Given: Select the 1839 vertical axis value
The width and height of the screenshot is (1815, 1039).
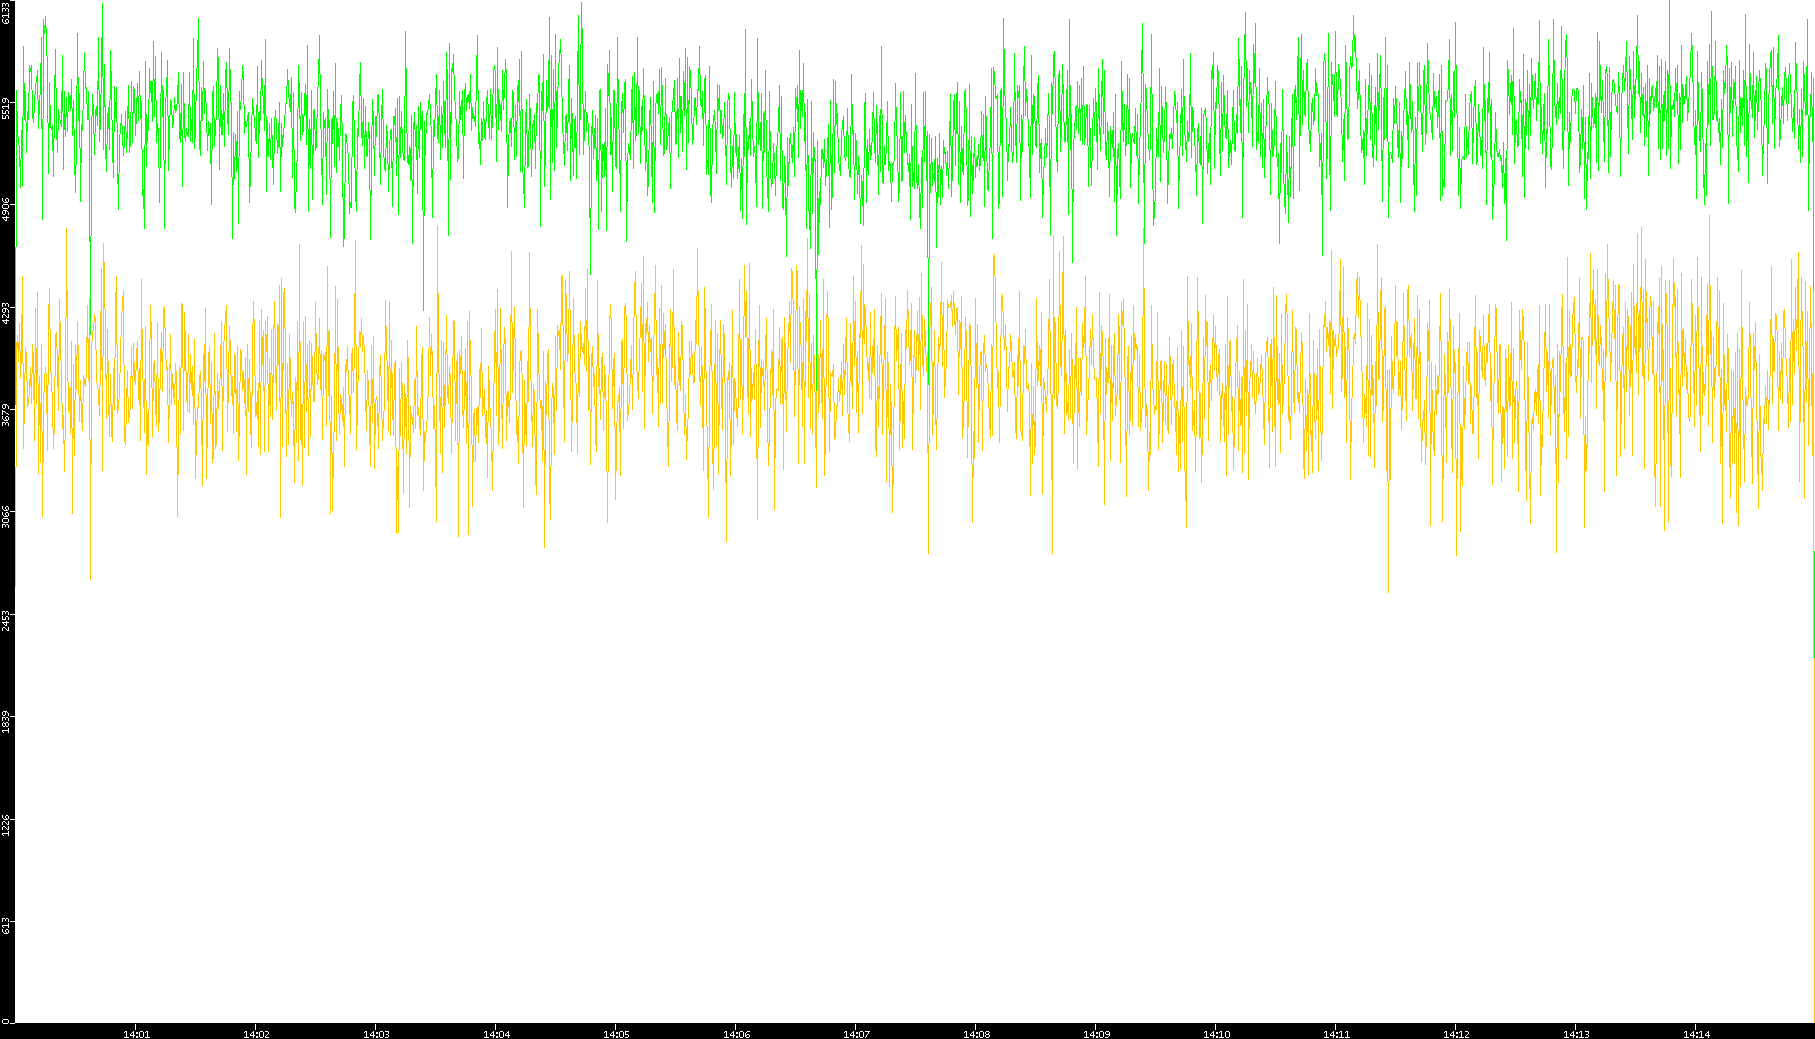Looking at the screenshot, I should 7,722.
